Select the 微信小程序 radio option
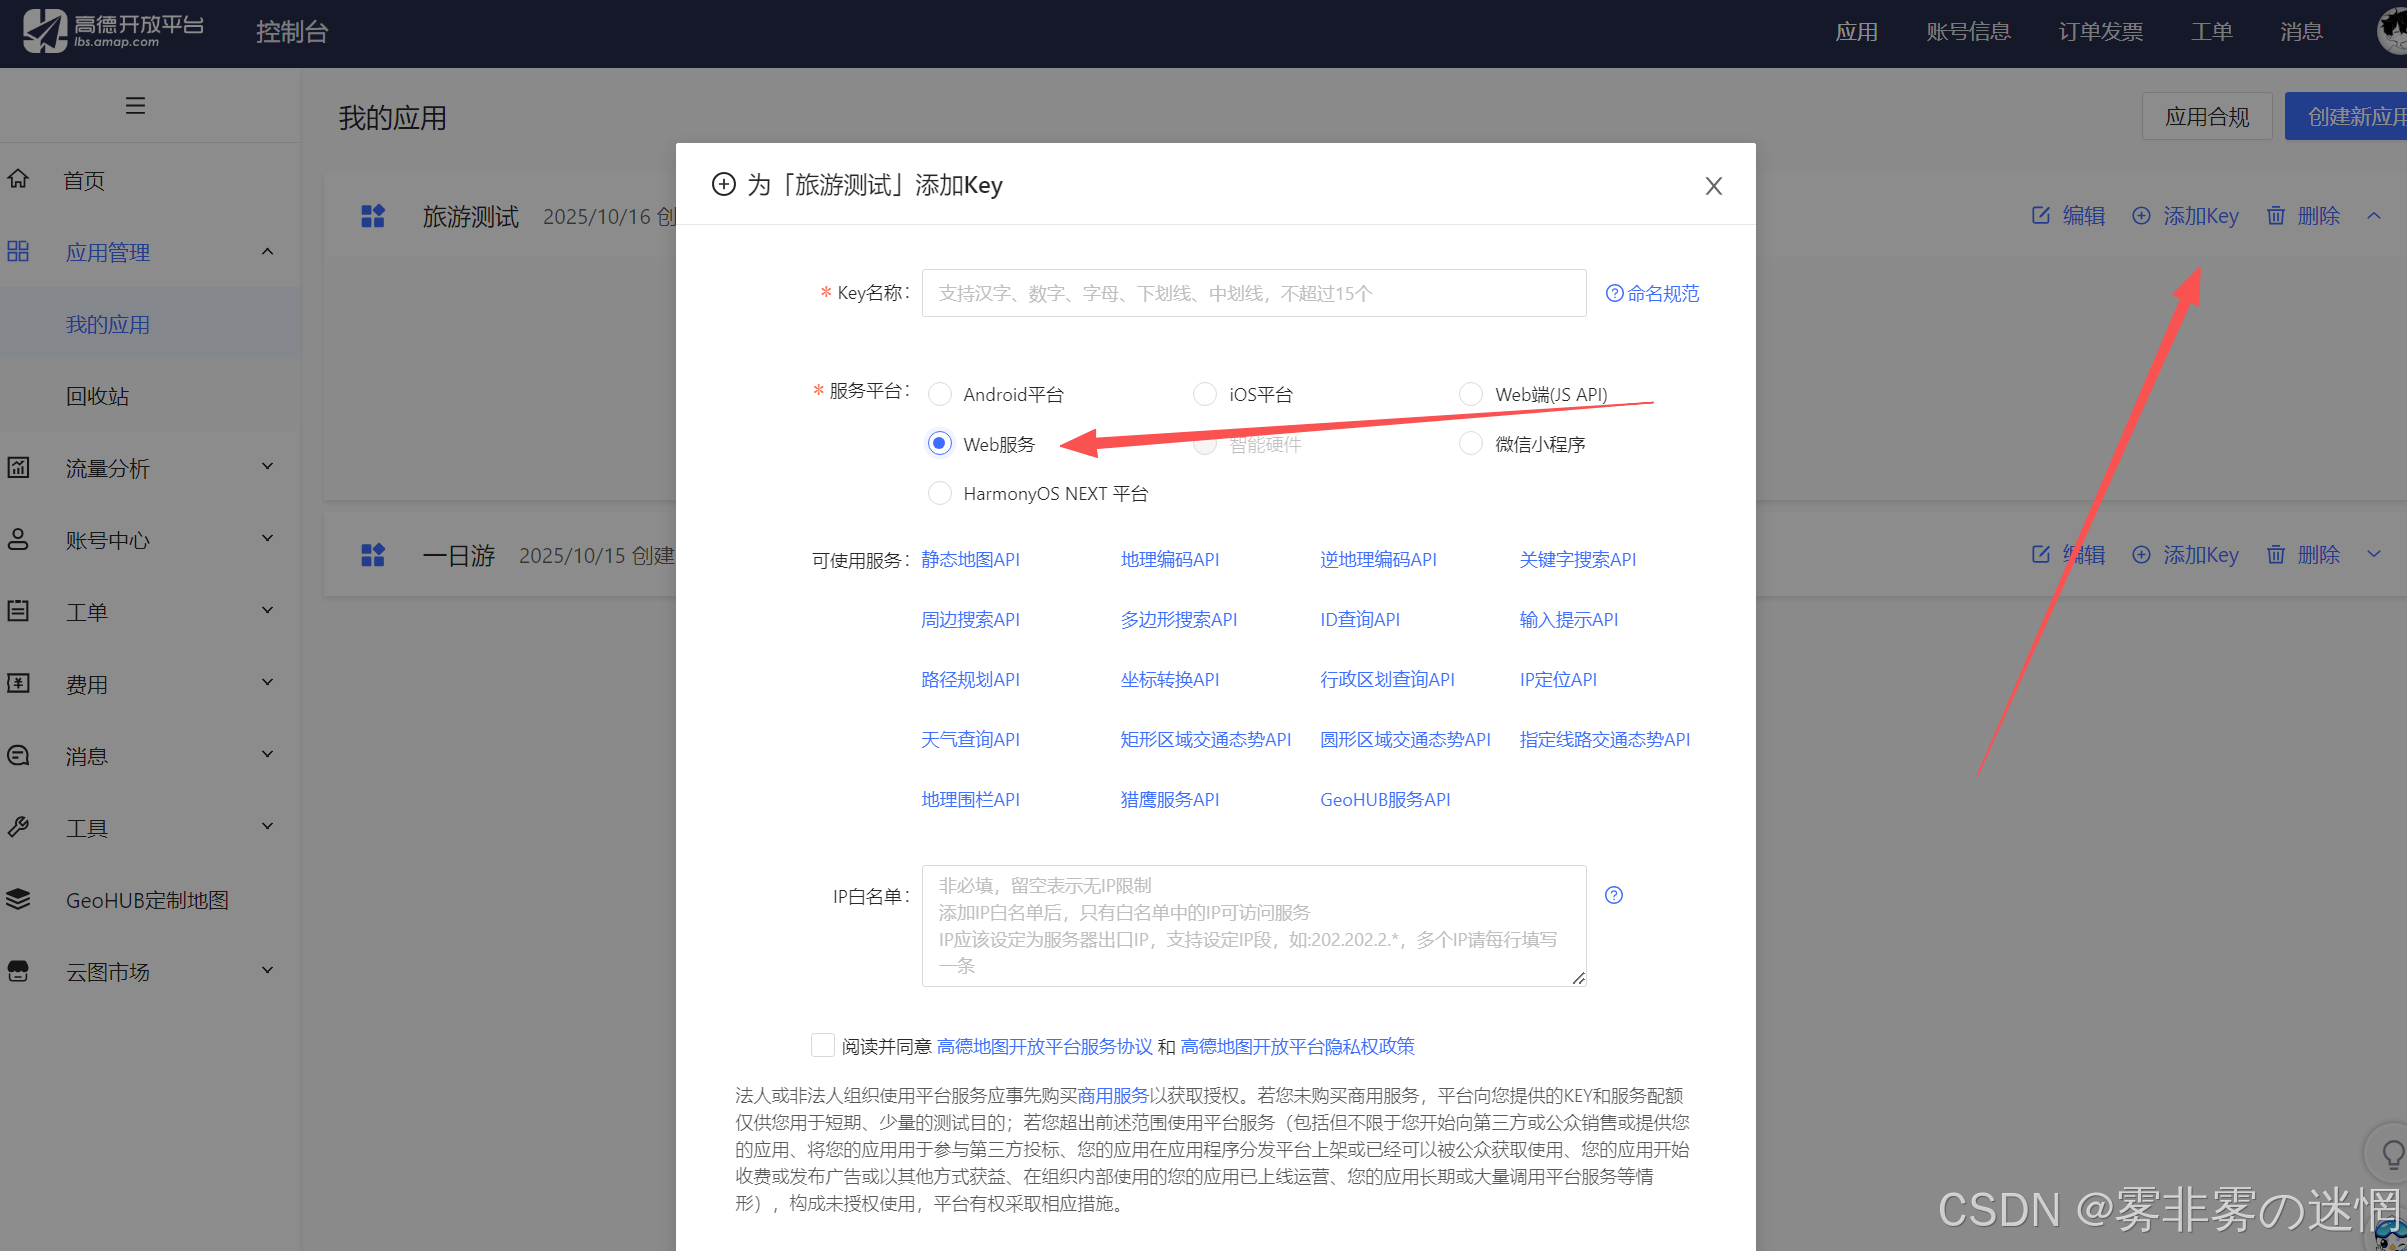This screenshot has height=1251, width=2407. pyautogui.click(x=1470, y=443)
